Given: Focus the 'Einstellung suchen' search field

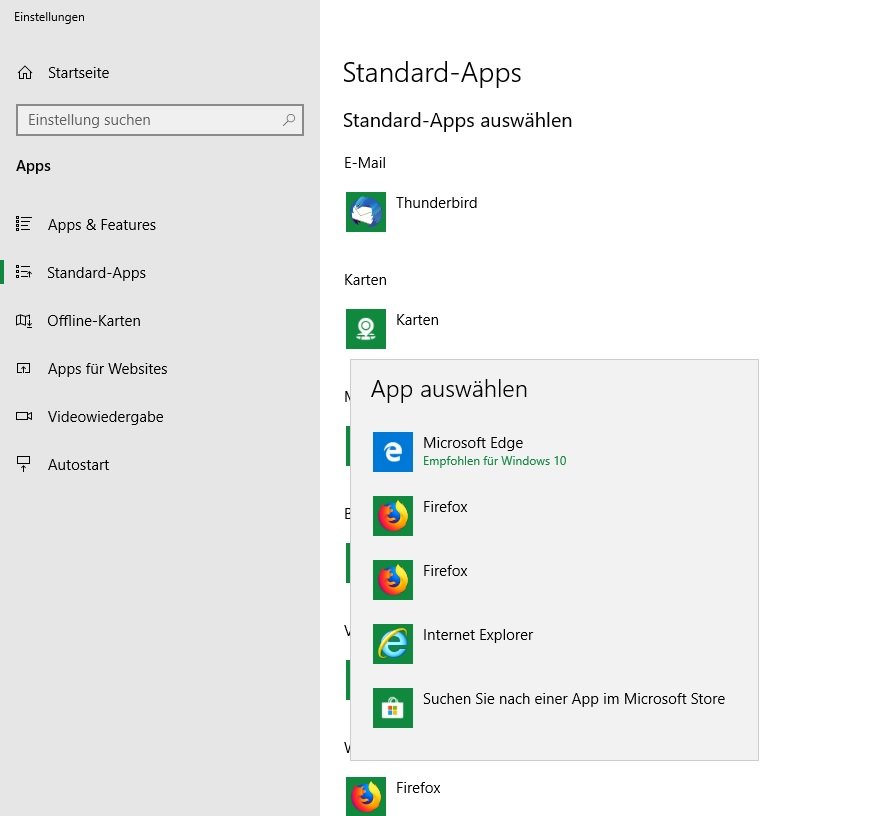Looking at the screenshot, I should point(150,120).
